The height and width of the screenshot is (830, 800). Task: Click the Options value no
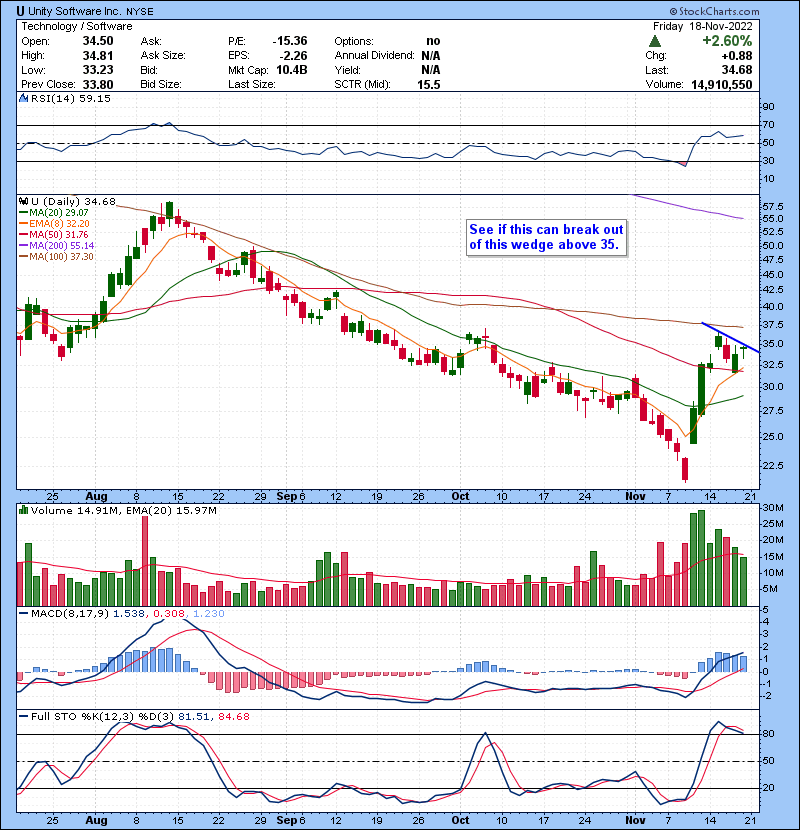pos(433,41)
